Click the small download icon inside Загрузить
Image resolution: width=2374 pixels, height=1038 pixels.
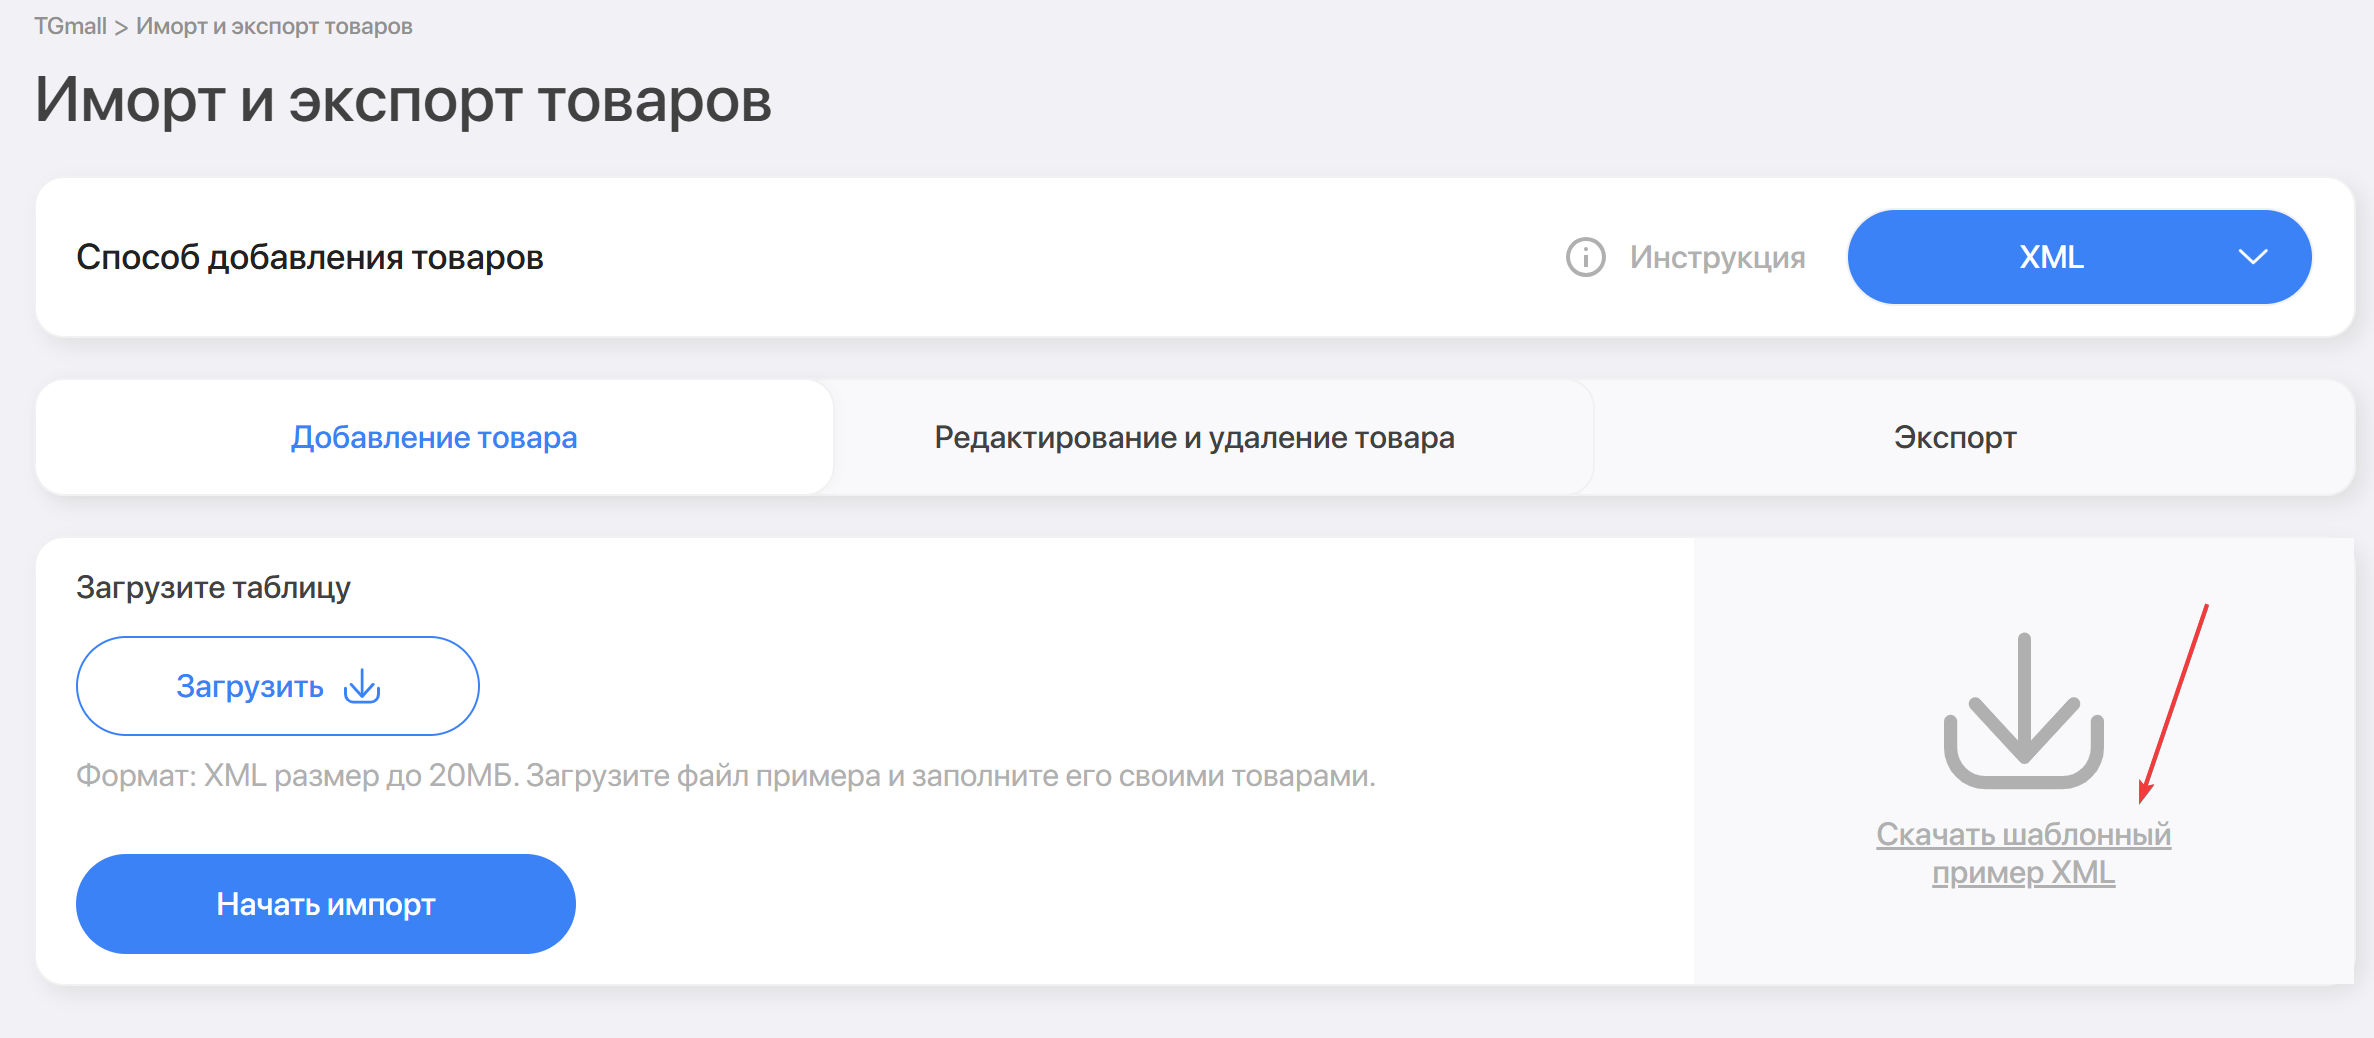pyautogui.click(x=362, y=687)
